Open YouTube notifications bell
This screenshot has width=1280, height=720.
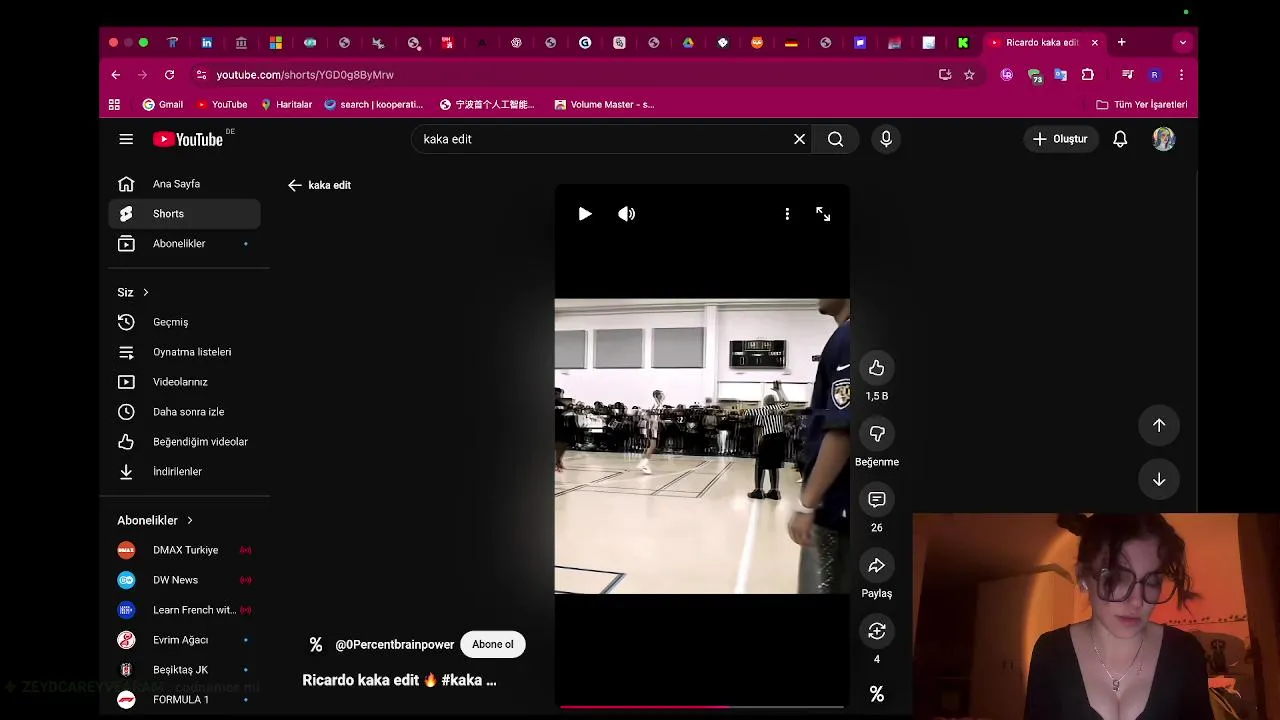coord(1120,139)
